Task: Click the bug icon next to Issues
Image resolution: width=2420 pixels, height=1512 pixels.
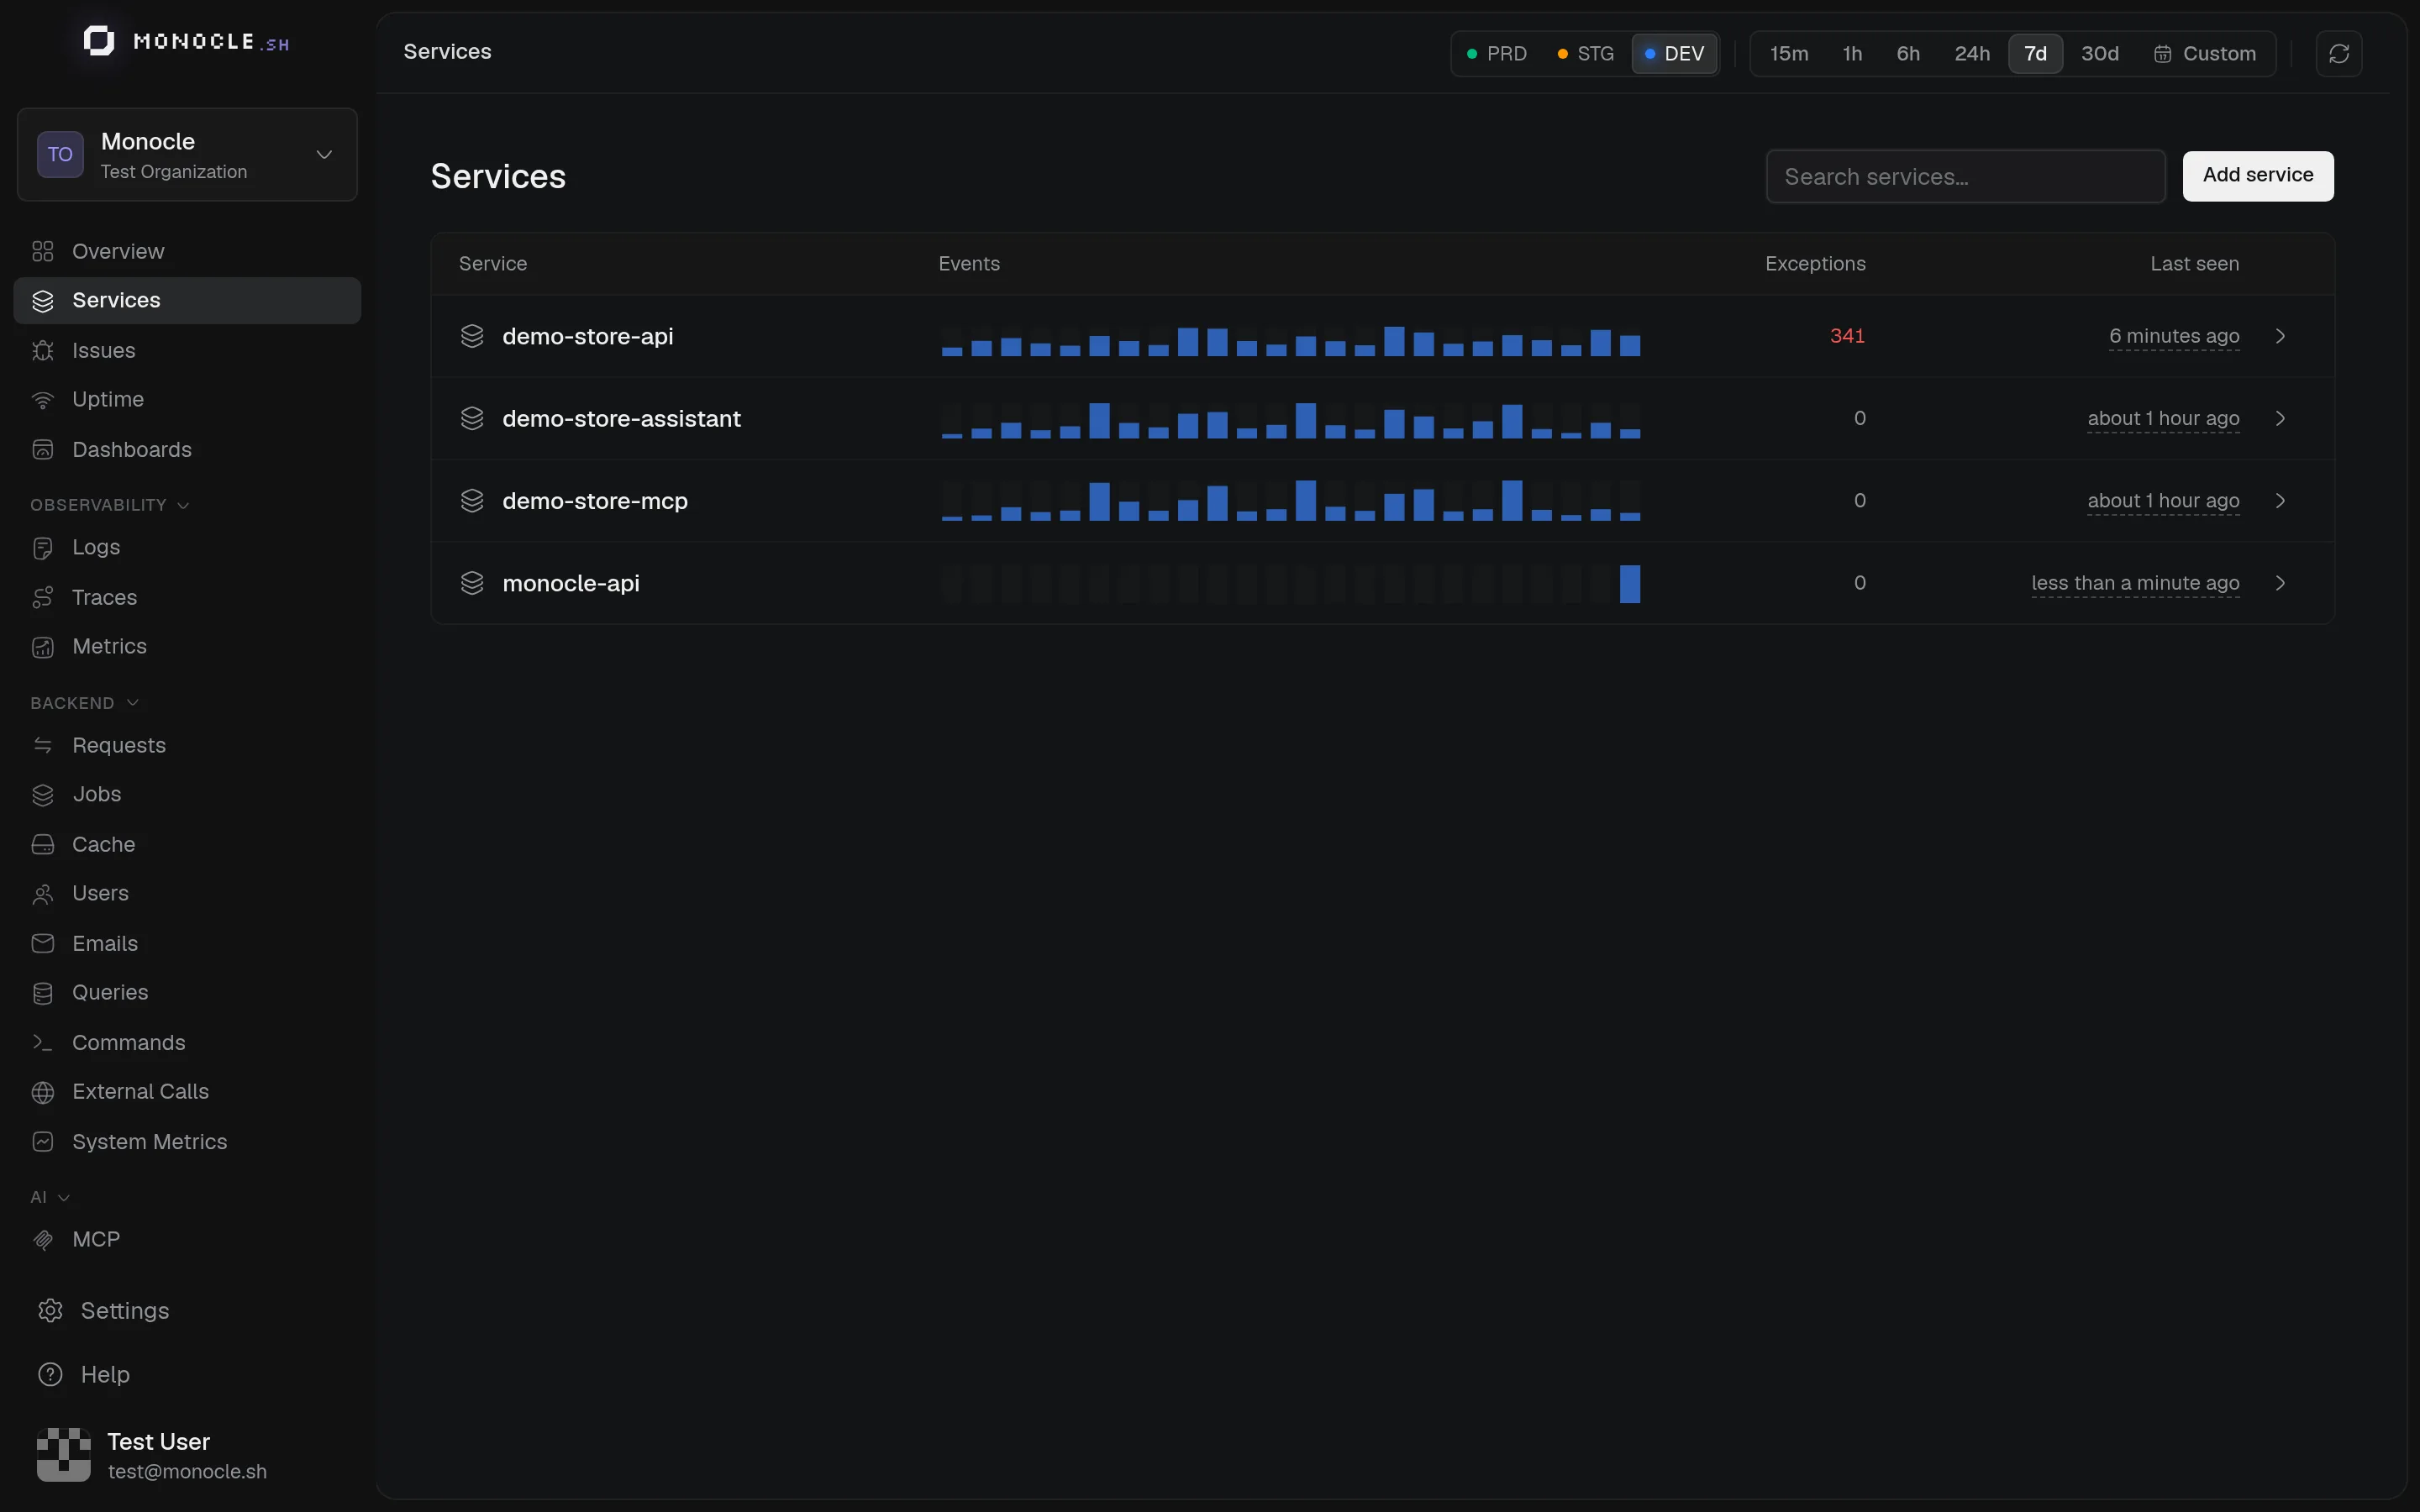Action: tap(43, 350)
